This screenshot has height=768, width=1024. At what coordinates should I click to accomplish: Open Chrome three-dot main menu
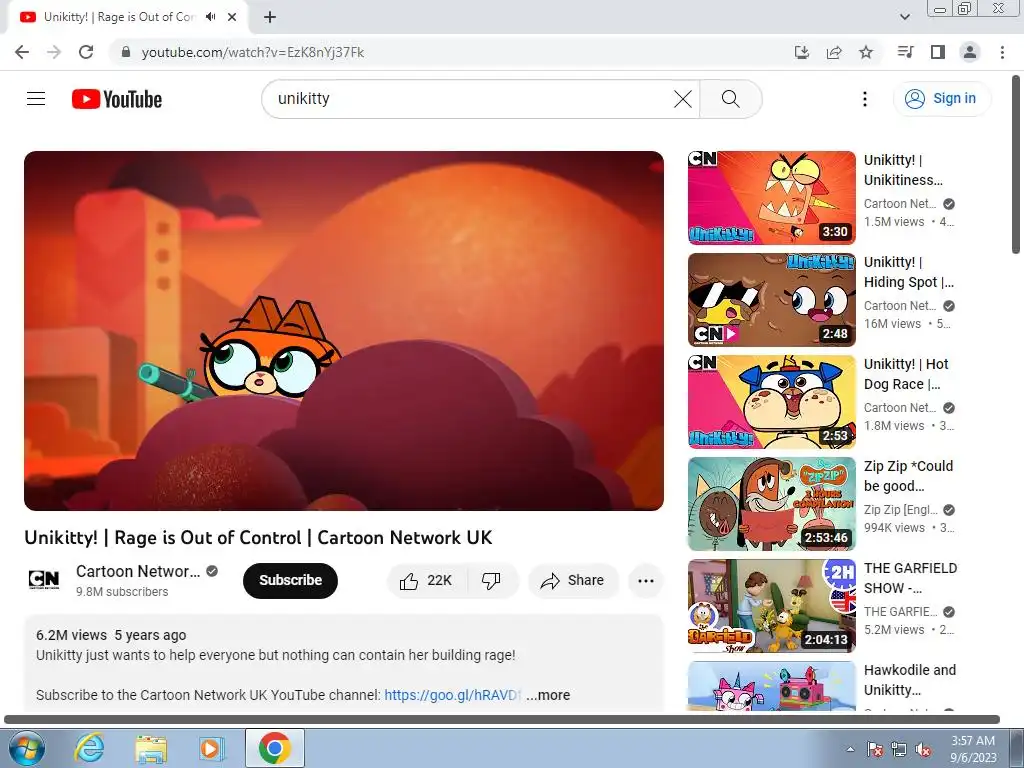pyautogui.click(x=1002, y=52)
